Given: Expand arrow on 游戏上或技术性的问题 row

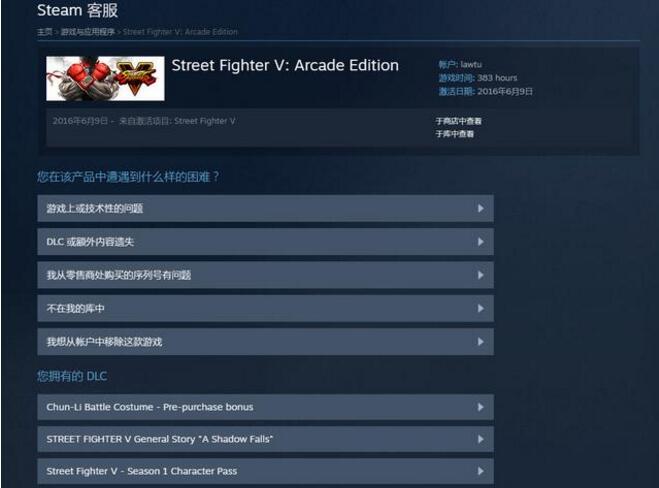Looking at the screenshot, I should 480,208.
